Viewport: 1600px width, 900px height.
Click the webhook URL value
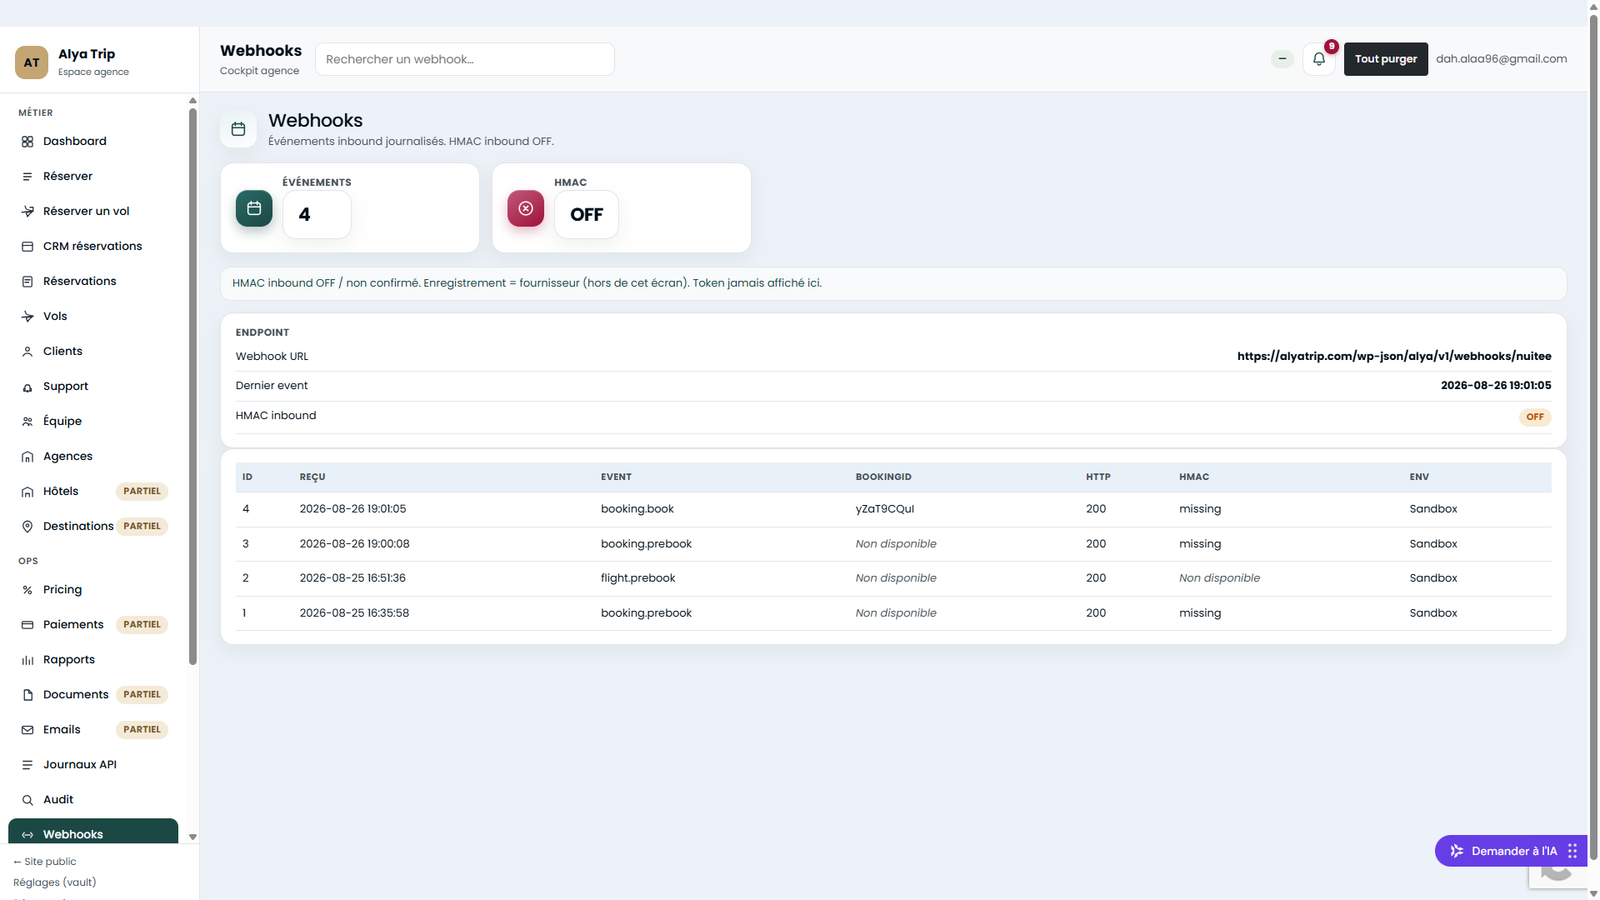(x=1394, y=356)
